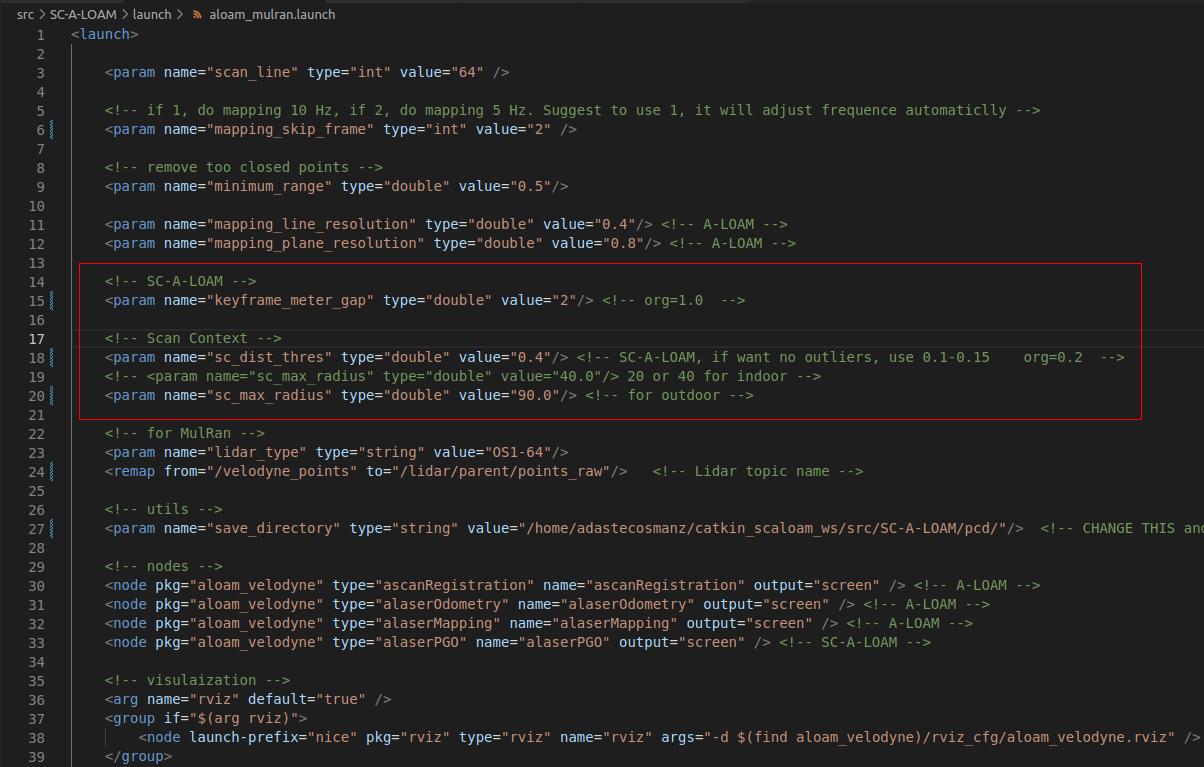Show the change decoration at line 24
Image resolution: width=1204 pixels, height=767 pixels.
[51, 471]
